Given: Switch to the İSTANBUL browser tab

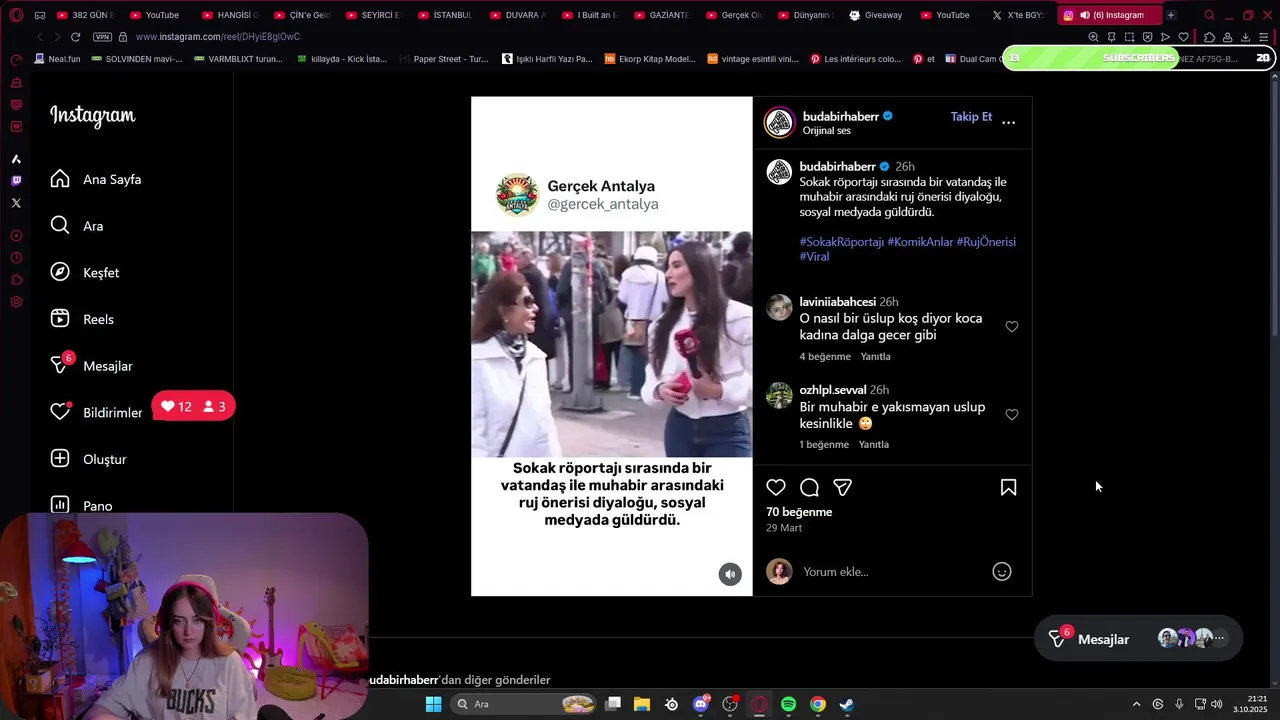Looking at the screenshot, I should (x=445, y=15).
